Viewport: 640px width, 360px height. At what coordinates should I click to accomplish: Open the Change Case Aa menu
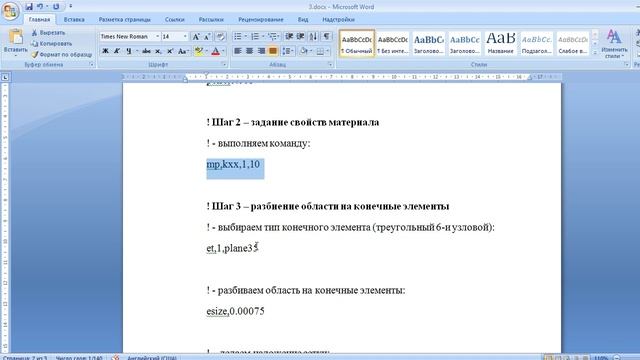183,51
